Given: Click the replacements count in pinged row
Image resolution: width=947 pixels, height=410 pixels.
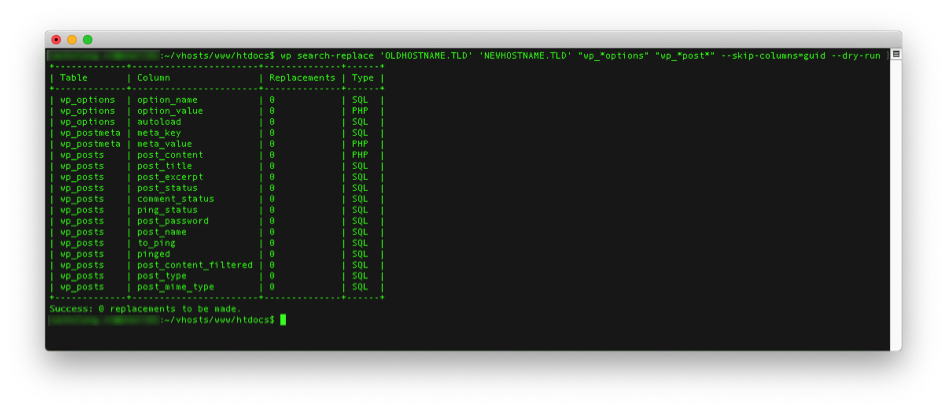Looking at the screenshot, I should coord(272,254).
